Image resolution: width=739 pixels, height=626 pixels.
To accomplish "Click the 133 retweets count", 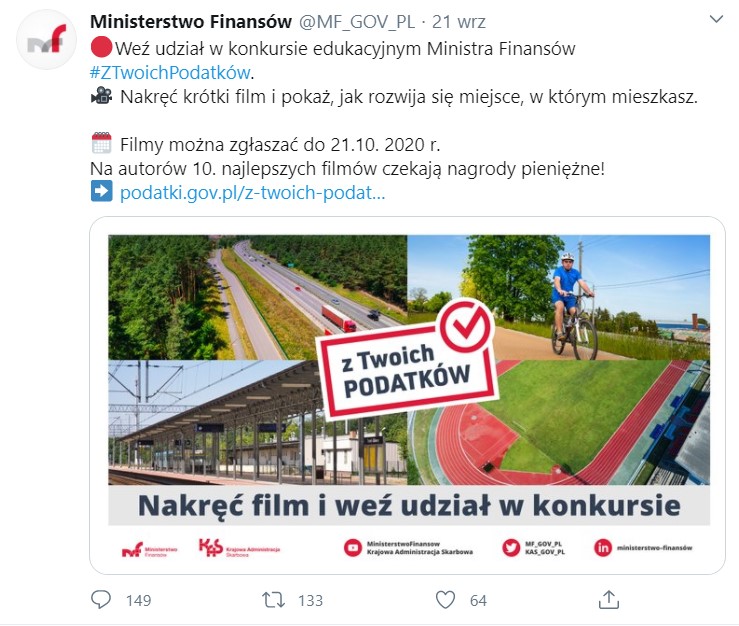I will 311,600.
